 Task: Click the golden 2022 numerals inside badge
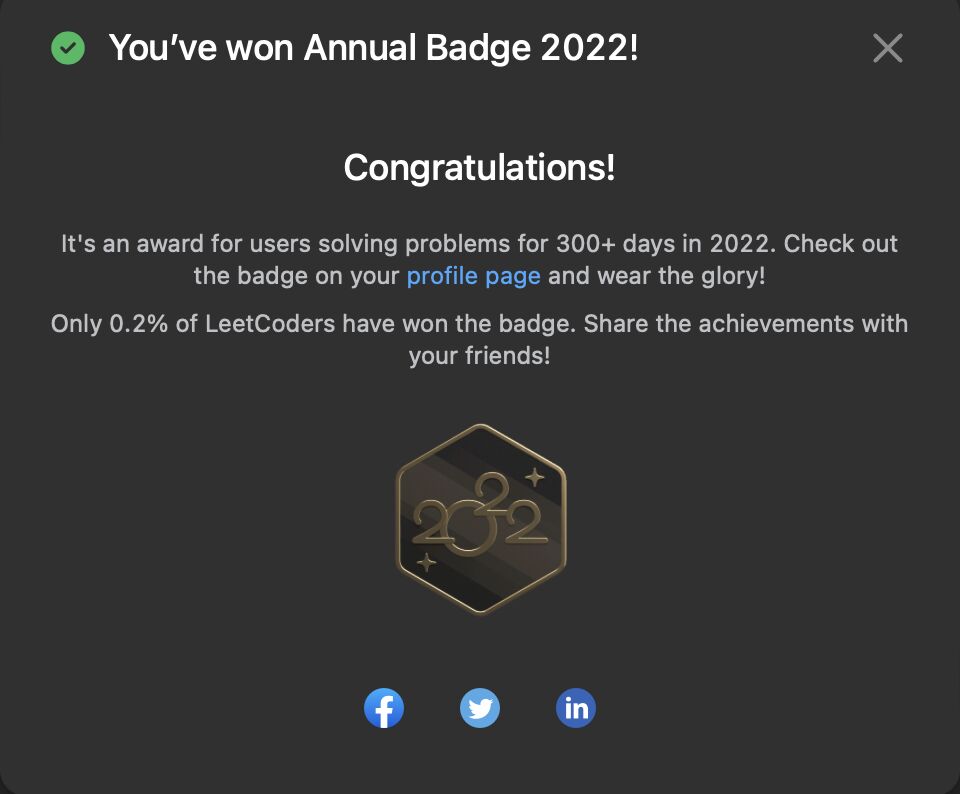[x=479, y=514]
